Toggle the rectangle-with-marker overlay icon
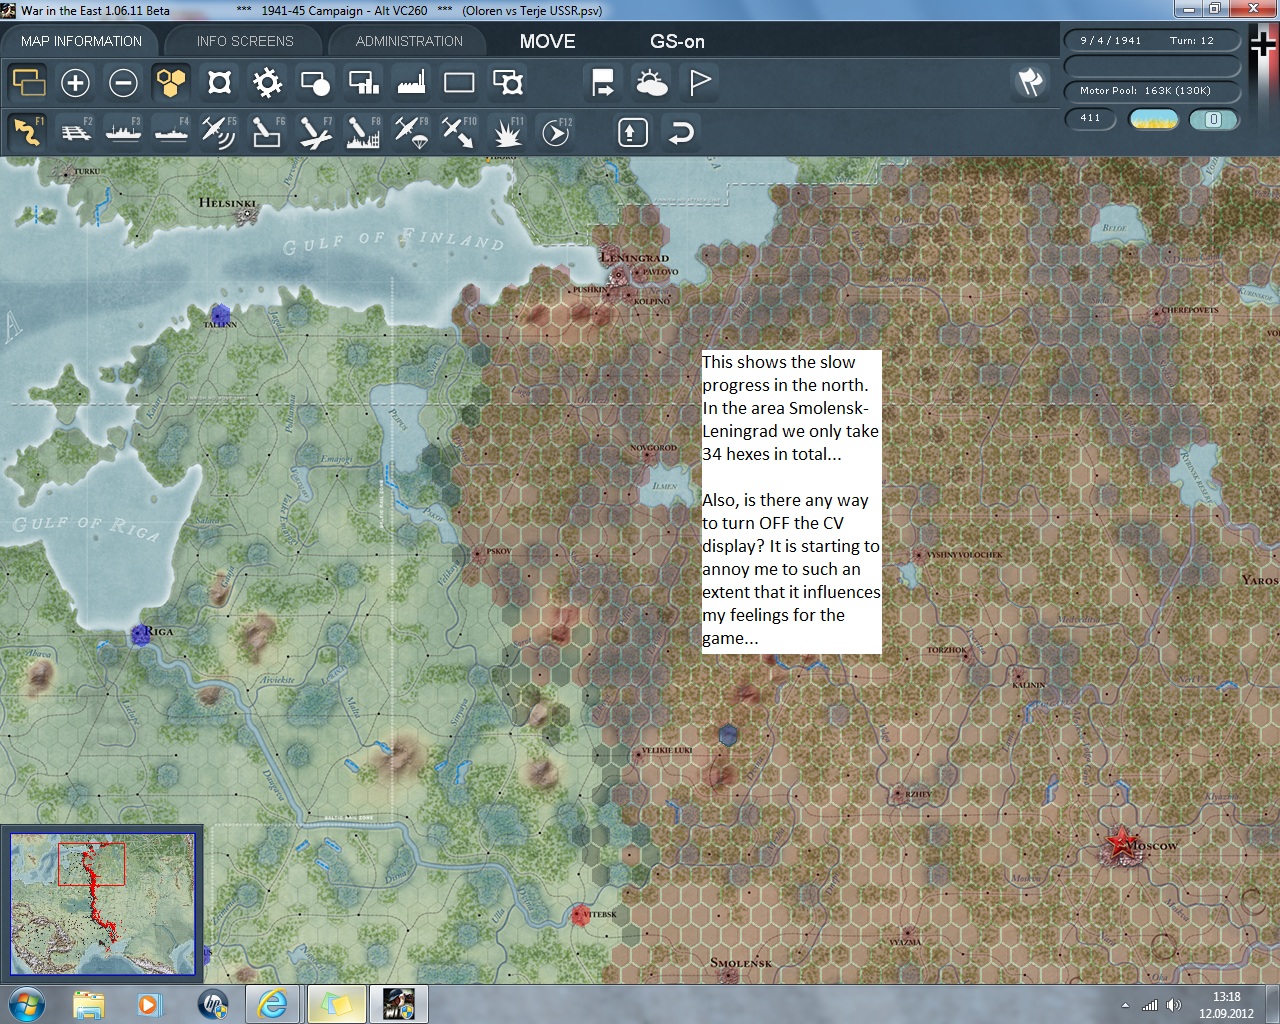 (x=507, y=82)
